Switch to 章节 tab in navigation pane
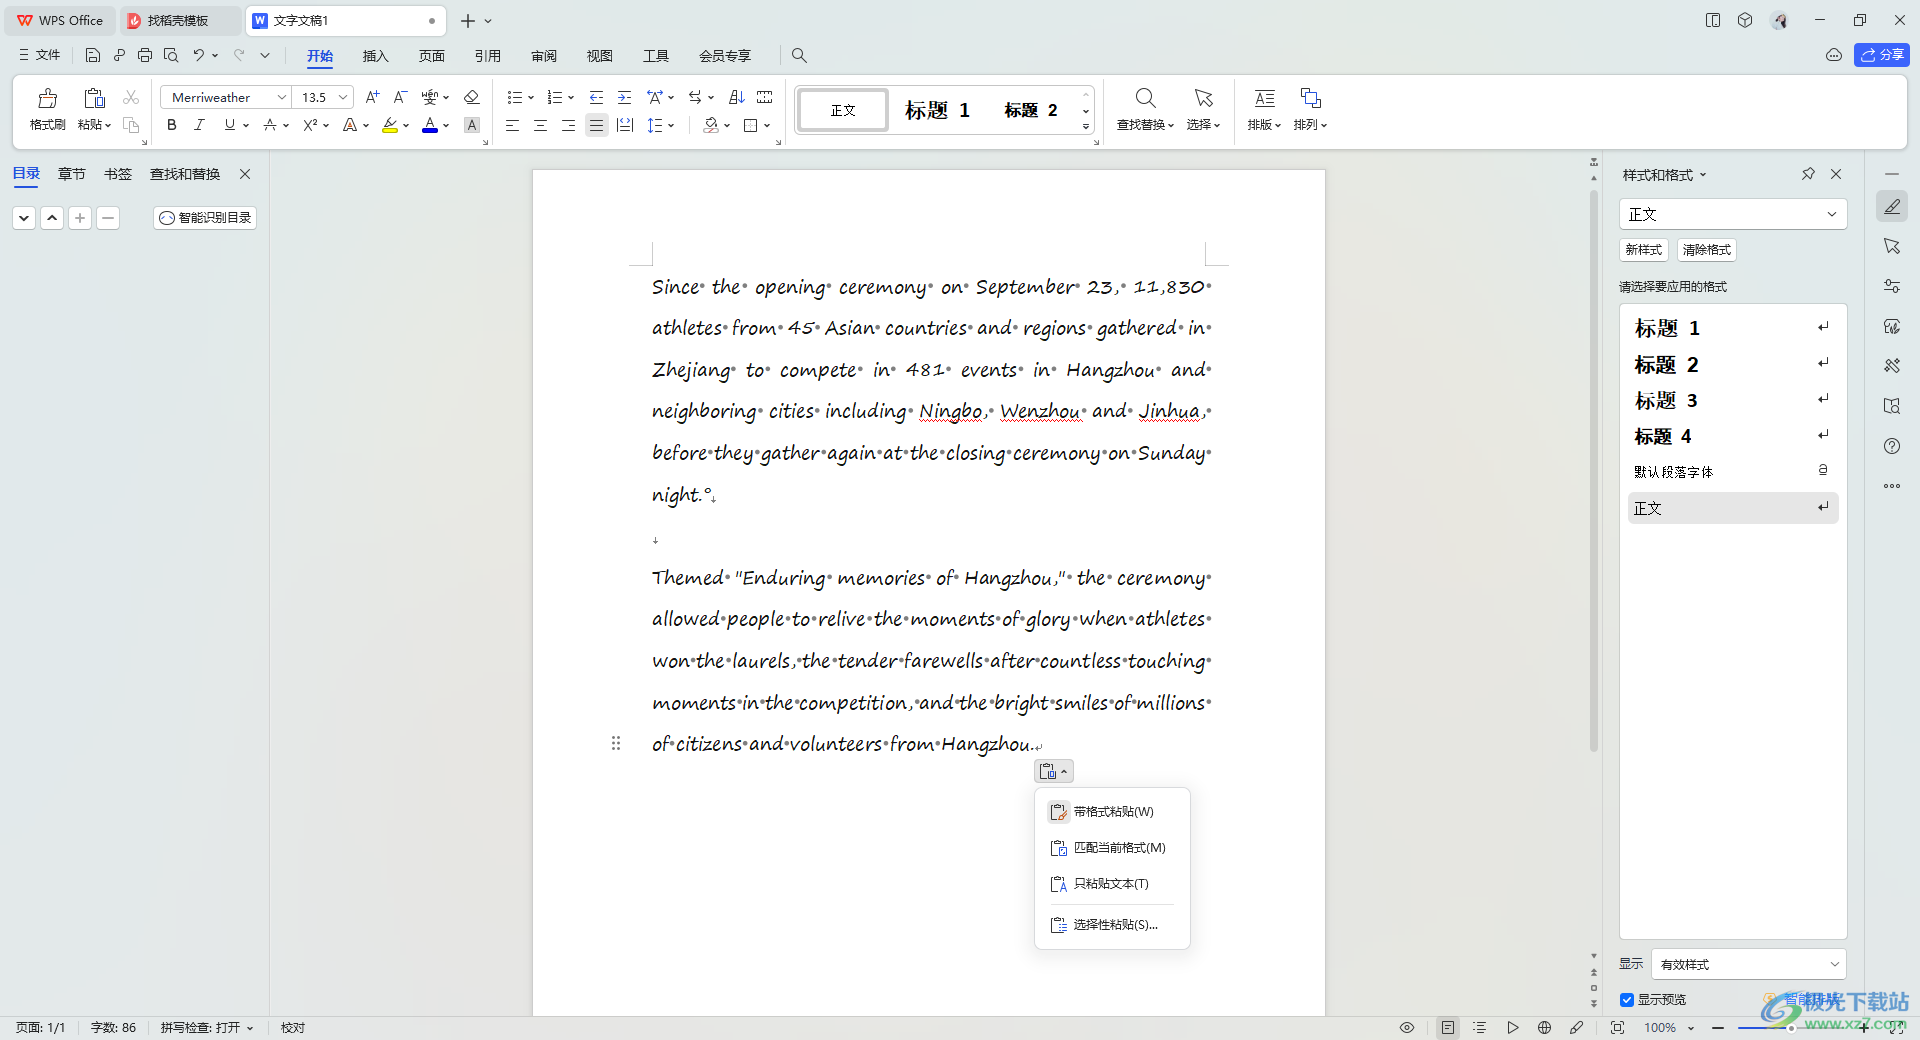This screenshot has width=1920, height=1040. (x=71, y=174)
